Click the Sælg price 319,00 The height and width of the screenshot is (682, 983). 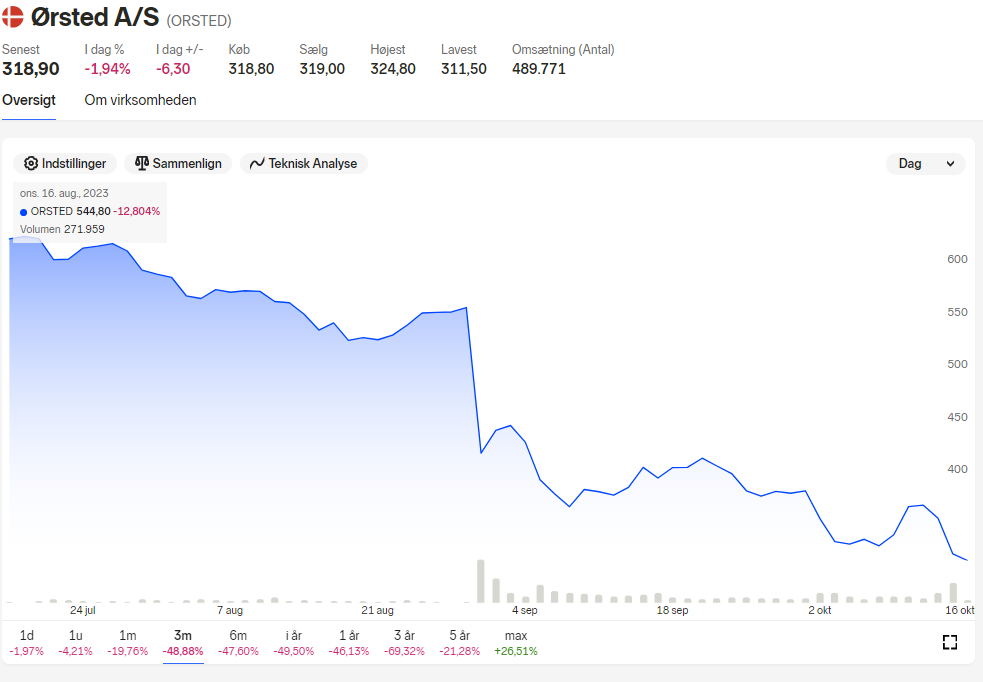click(322, 69)
